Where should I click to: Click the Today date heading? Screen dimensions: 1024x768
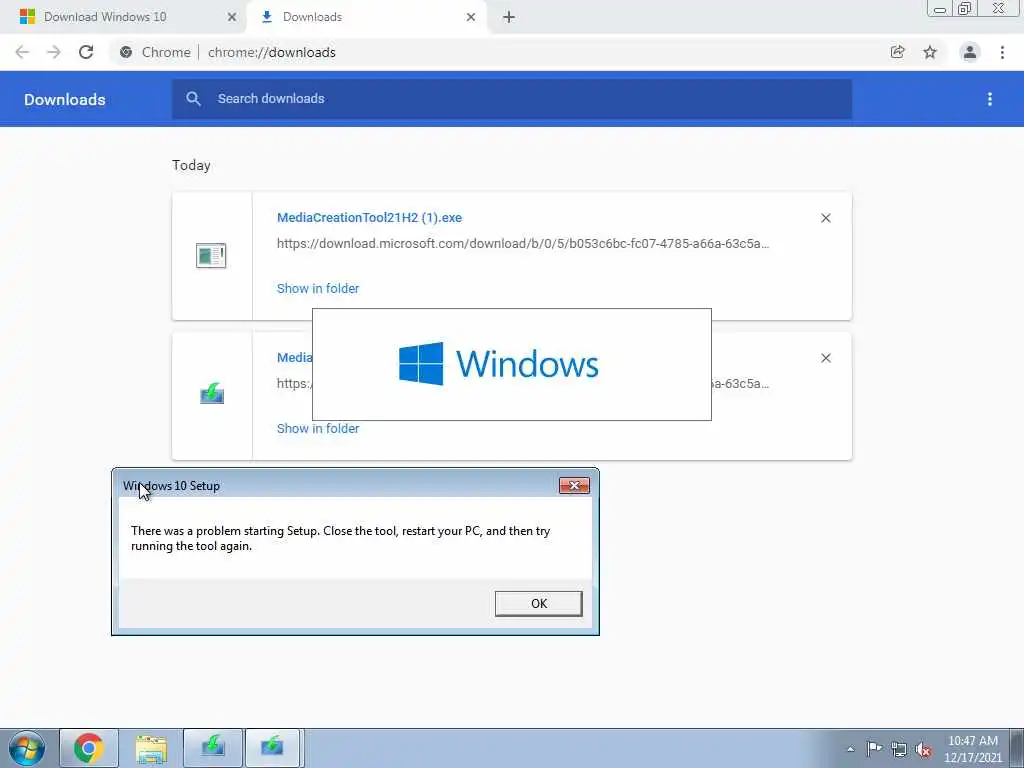pos(191,165)
